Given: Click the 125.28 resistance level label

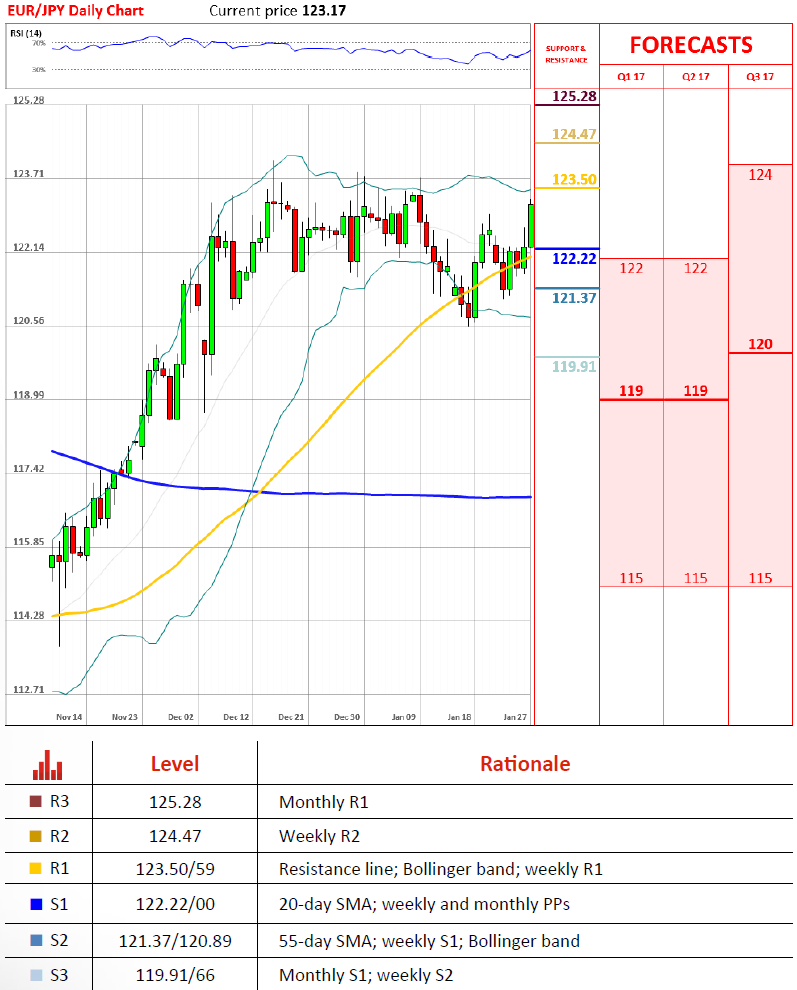Looking at the screenshot, I should click(x=574, y=96).
